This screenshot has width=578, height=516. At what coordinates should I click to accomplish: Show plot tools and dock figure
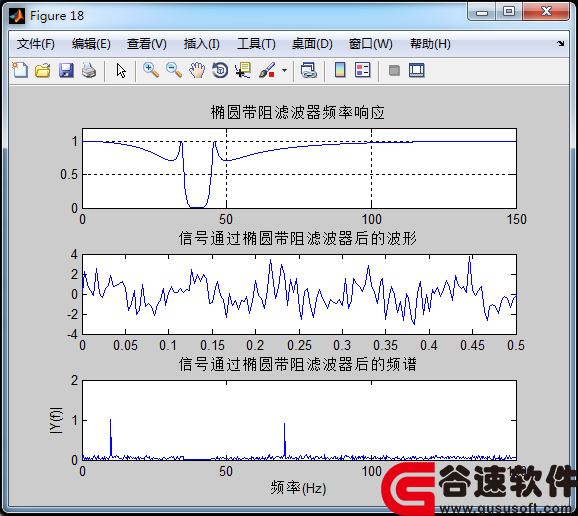click(417, 70)
